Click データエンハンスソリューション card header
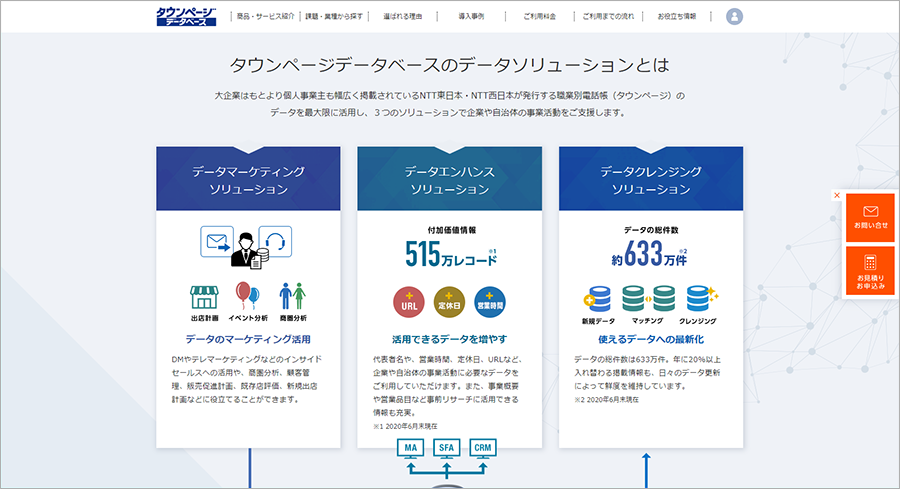 449,179
